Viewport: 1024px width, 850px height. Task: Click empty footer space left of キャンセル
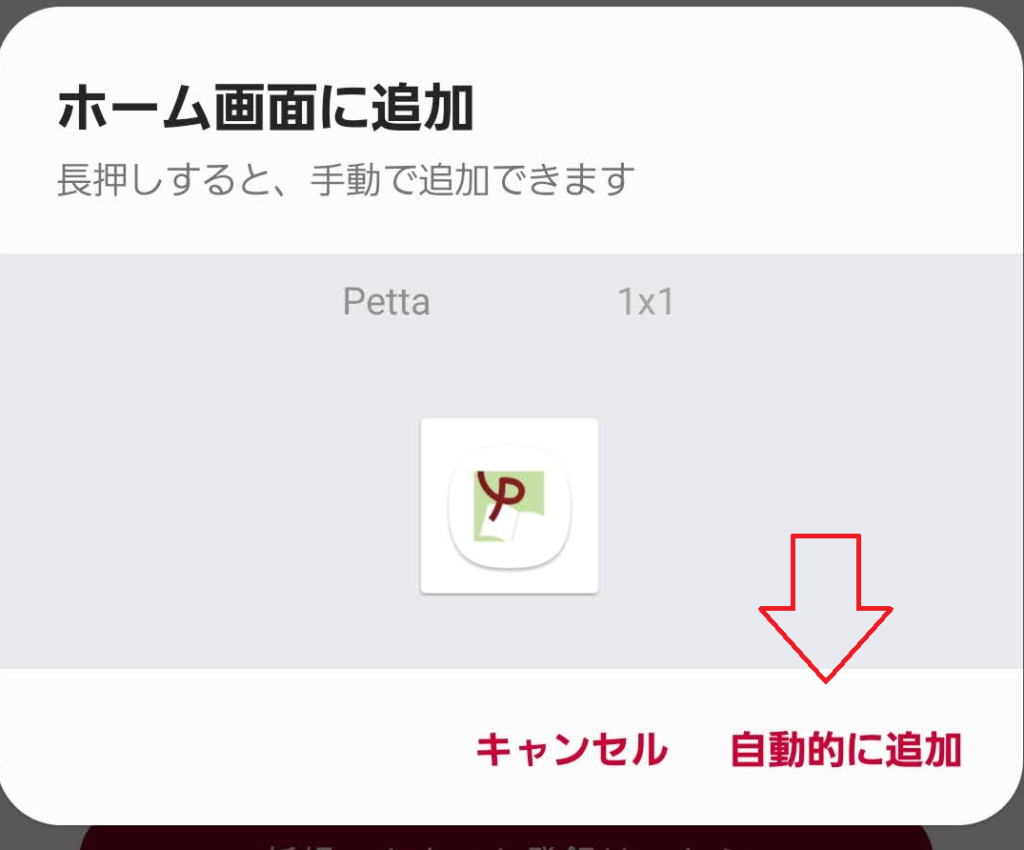pos(235,748)
